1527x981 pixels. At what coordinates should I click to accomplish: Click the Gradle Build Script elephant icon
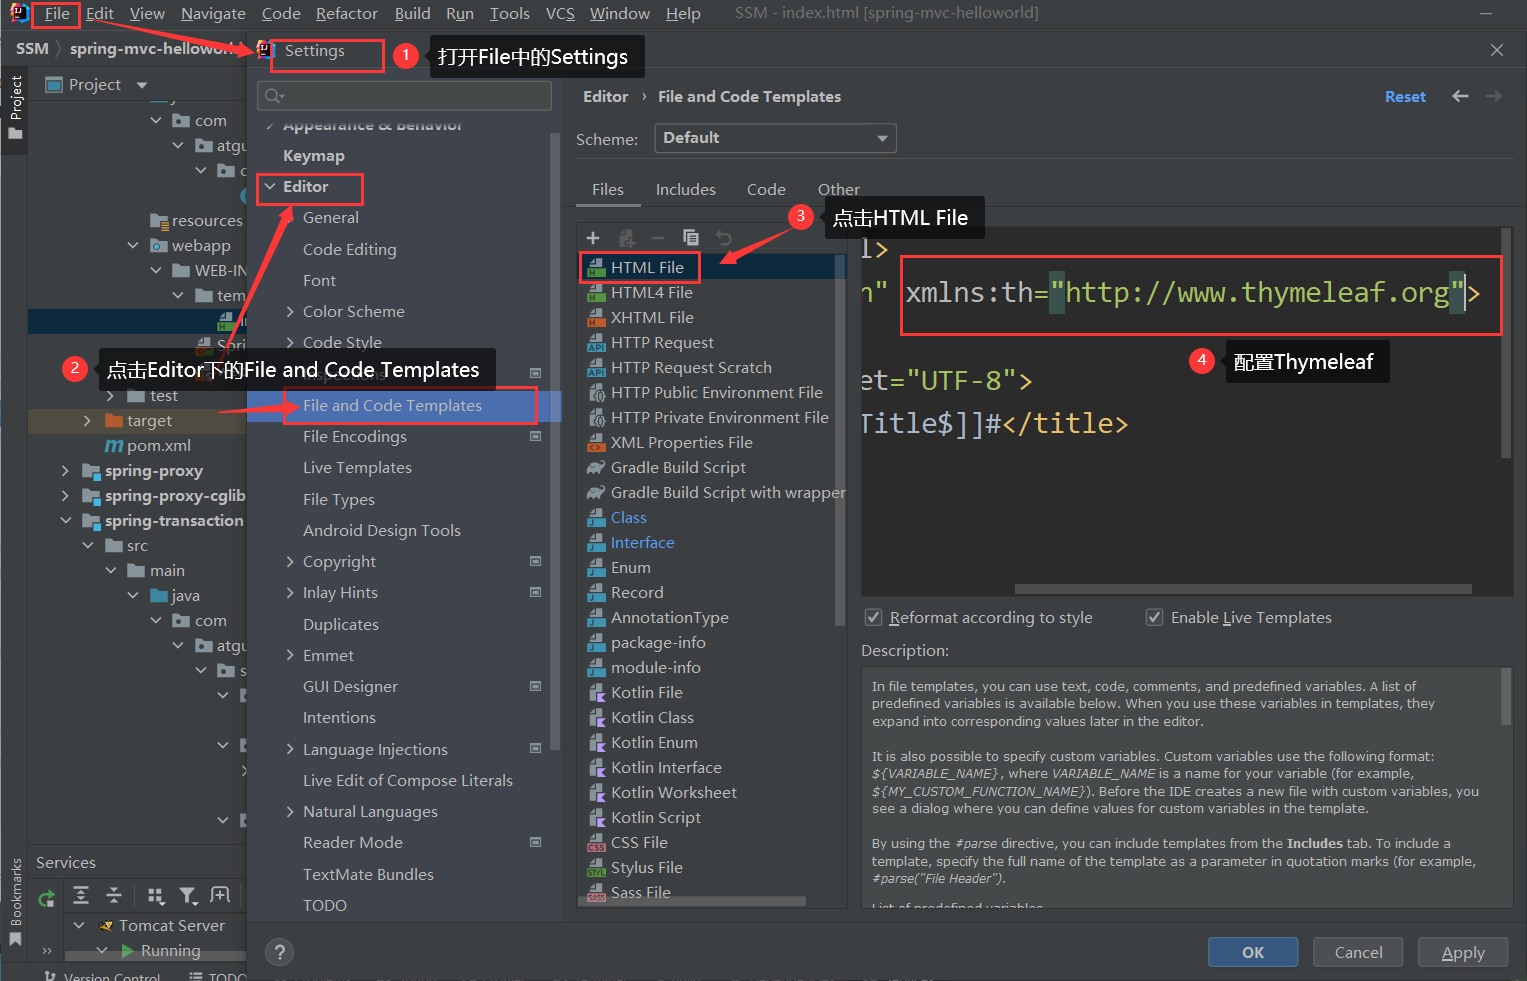pyautogui.click(x=596, y=467)
